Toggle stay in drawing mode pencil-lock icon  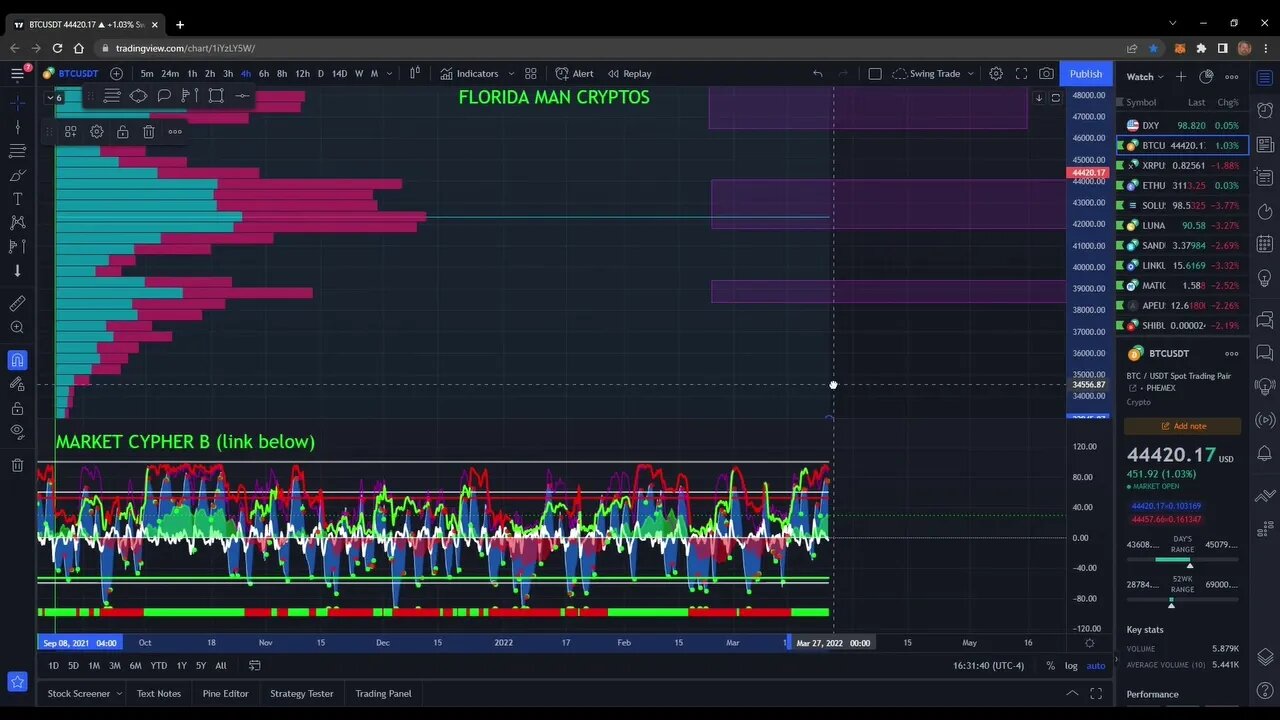coord(17,384)
